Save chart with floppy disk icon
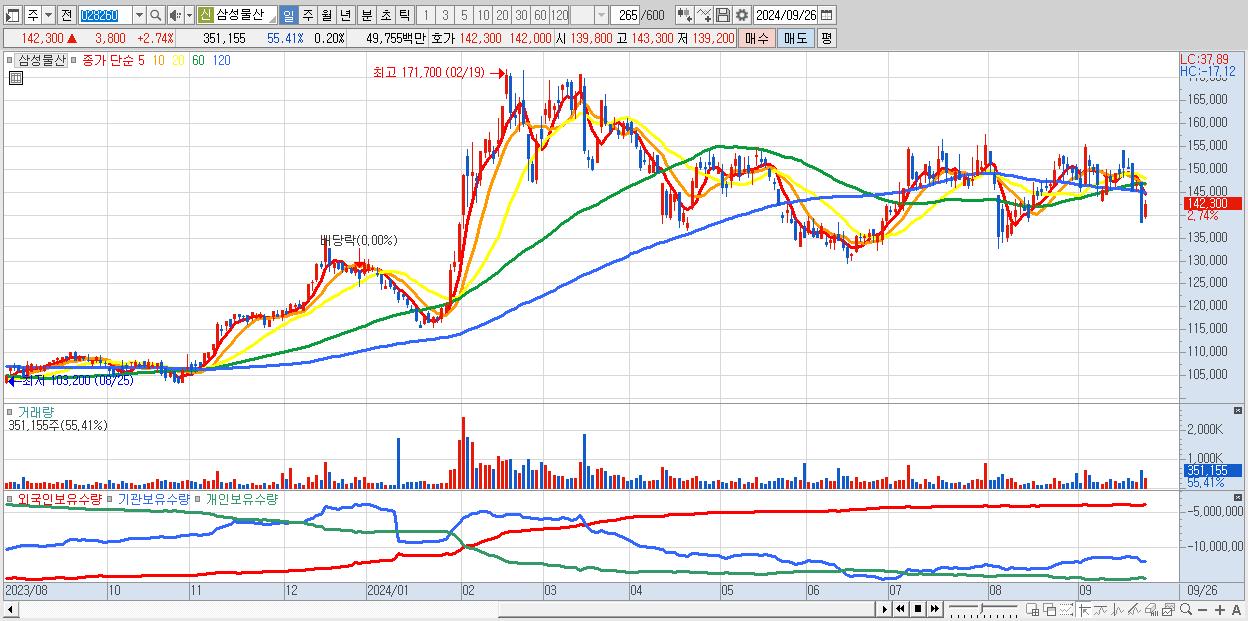This screenshot has height=621, width=1248. 723,15
